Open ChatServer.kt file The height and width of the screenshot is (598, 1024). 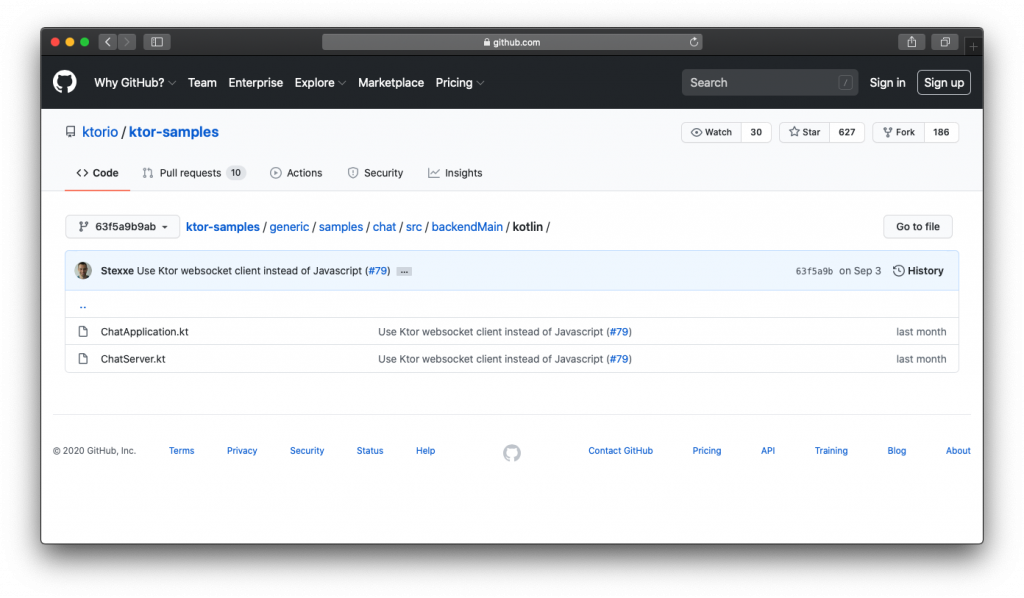[133, 359]
